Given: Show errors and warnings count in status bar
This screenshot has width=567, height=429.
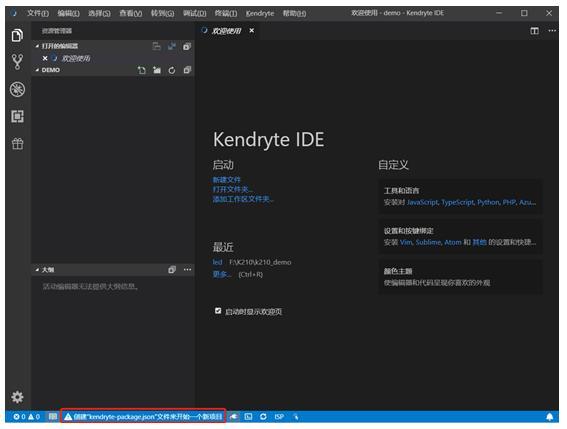Looking at the screenshot, I should (27, 417).
